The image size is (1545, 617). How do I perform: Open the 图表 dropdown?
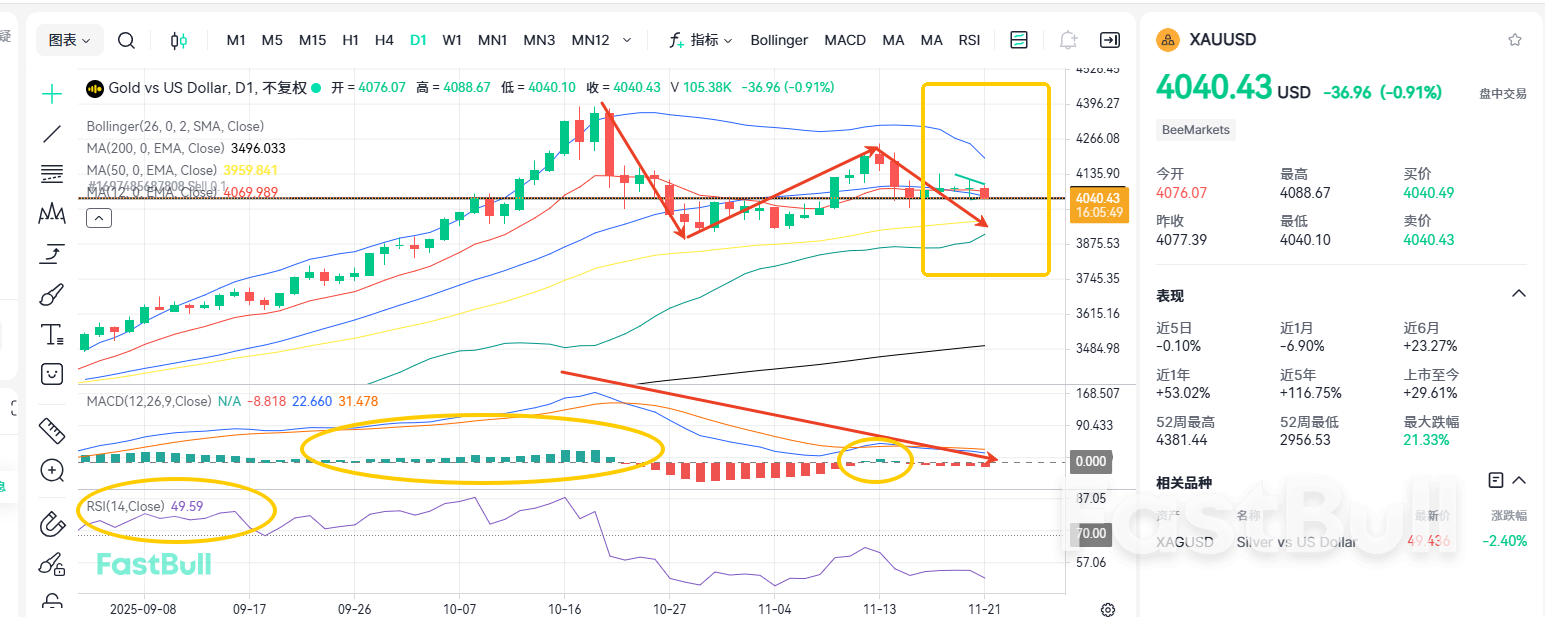click(x=70, y=40)
